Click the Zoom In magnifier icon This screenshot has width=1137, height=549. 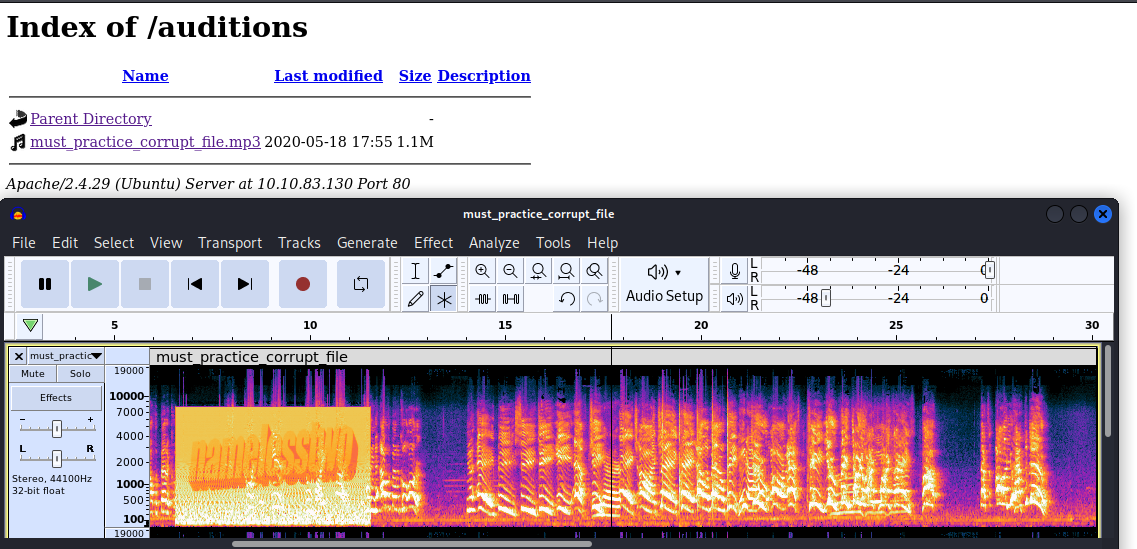483,271
